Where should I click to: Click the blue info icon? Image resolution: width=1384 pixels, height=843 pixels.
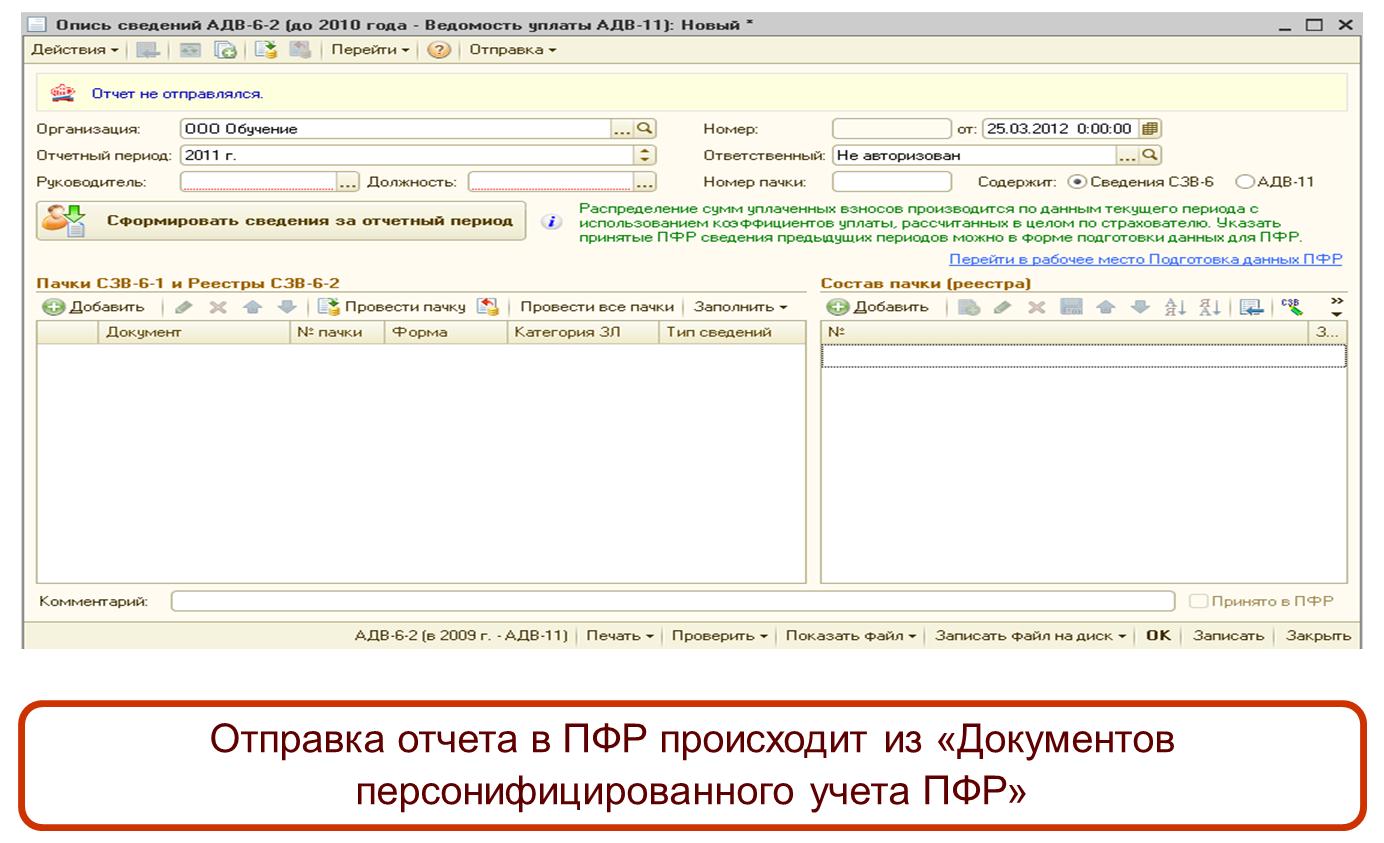pos(547,222)
